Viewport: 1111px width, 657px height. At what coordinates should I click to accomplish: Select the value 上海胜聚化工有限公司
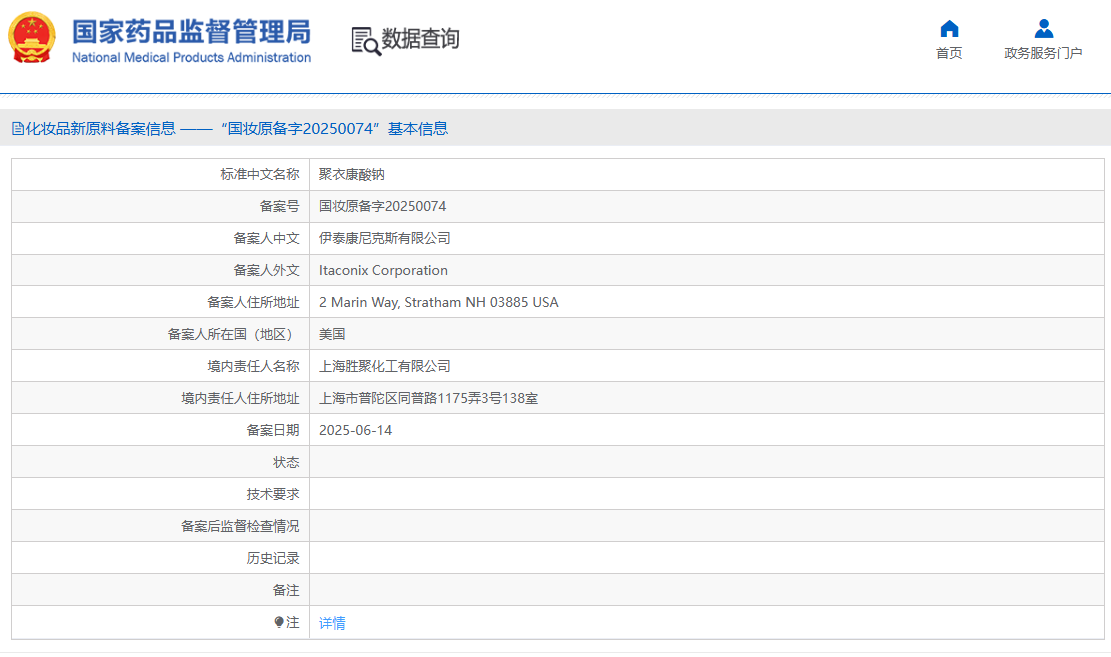385,366
